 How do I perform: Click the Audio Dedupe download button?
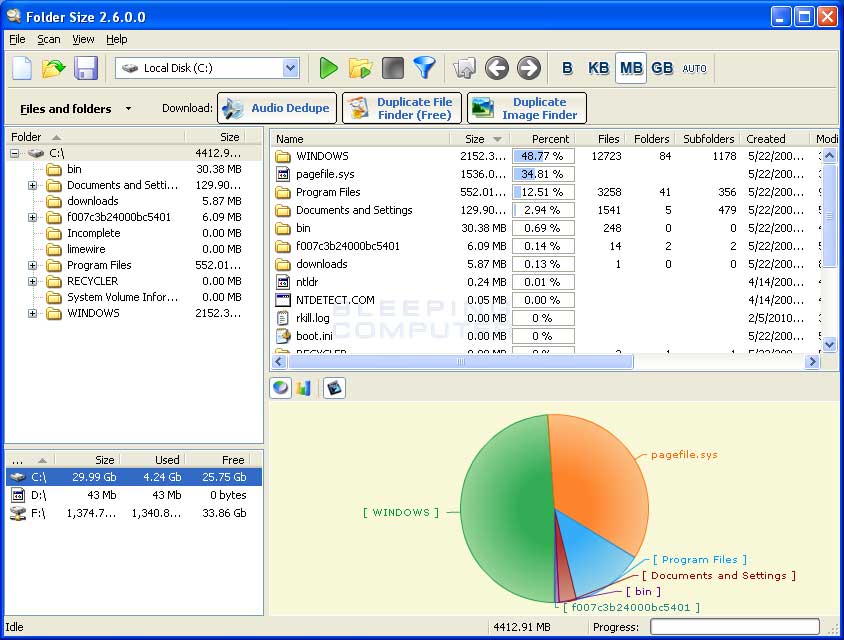pyautogui.click(x=277, y=108)
